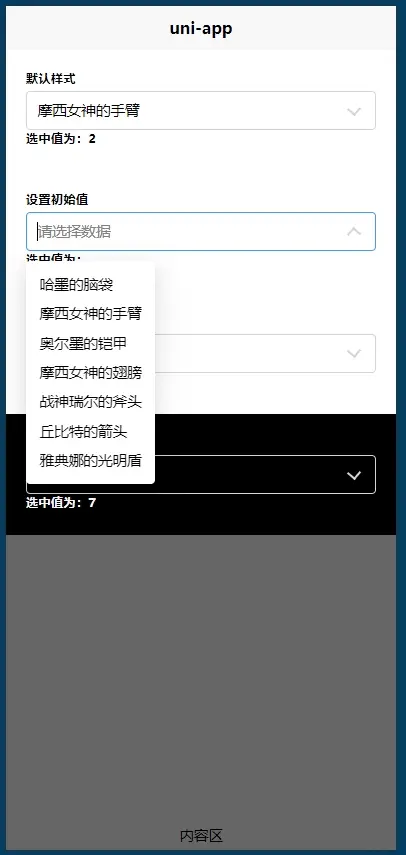Click the 内容区 label in the gray area
The height and width of the screenshot is (855, 406).
(201, 835)
